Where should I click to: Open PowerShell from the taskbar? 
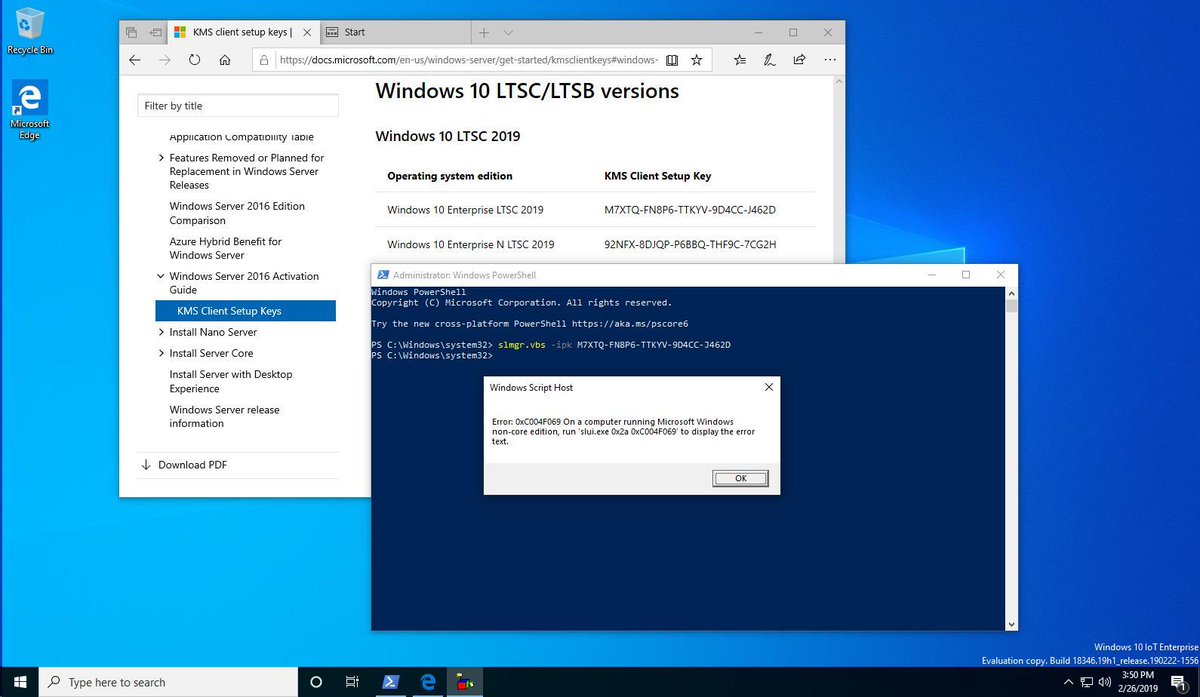(391, 682)
